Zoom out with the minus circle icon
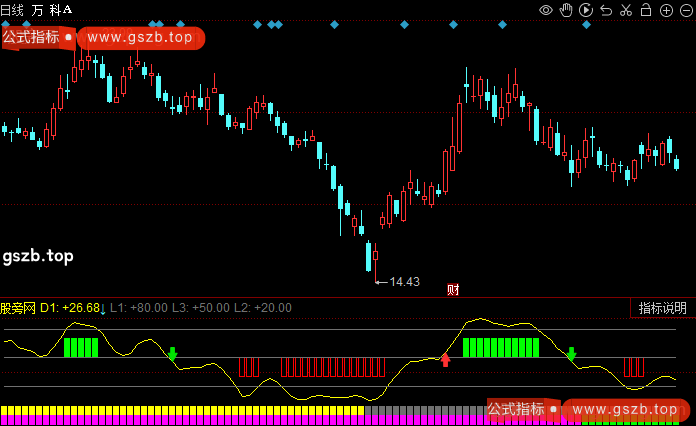Viewport: 696px width, 426px height. [684, 10]
